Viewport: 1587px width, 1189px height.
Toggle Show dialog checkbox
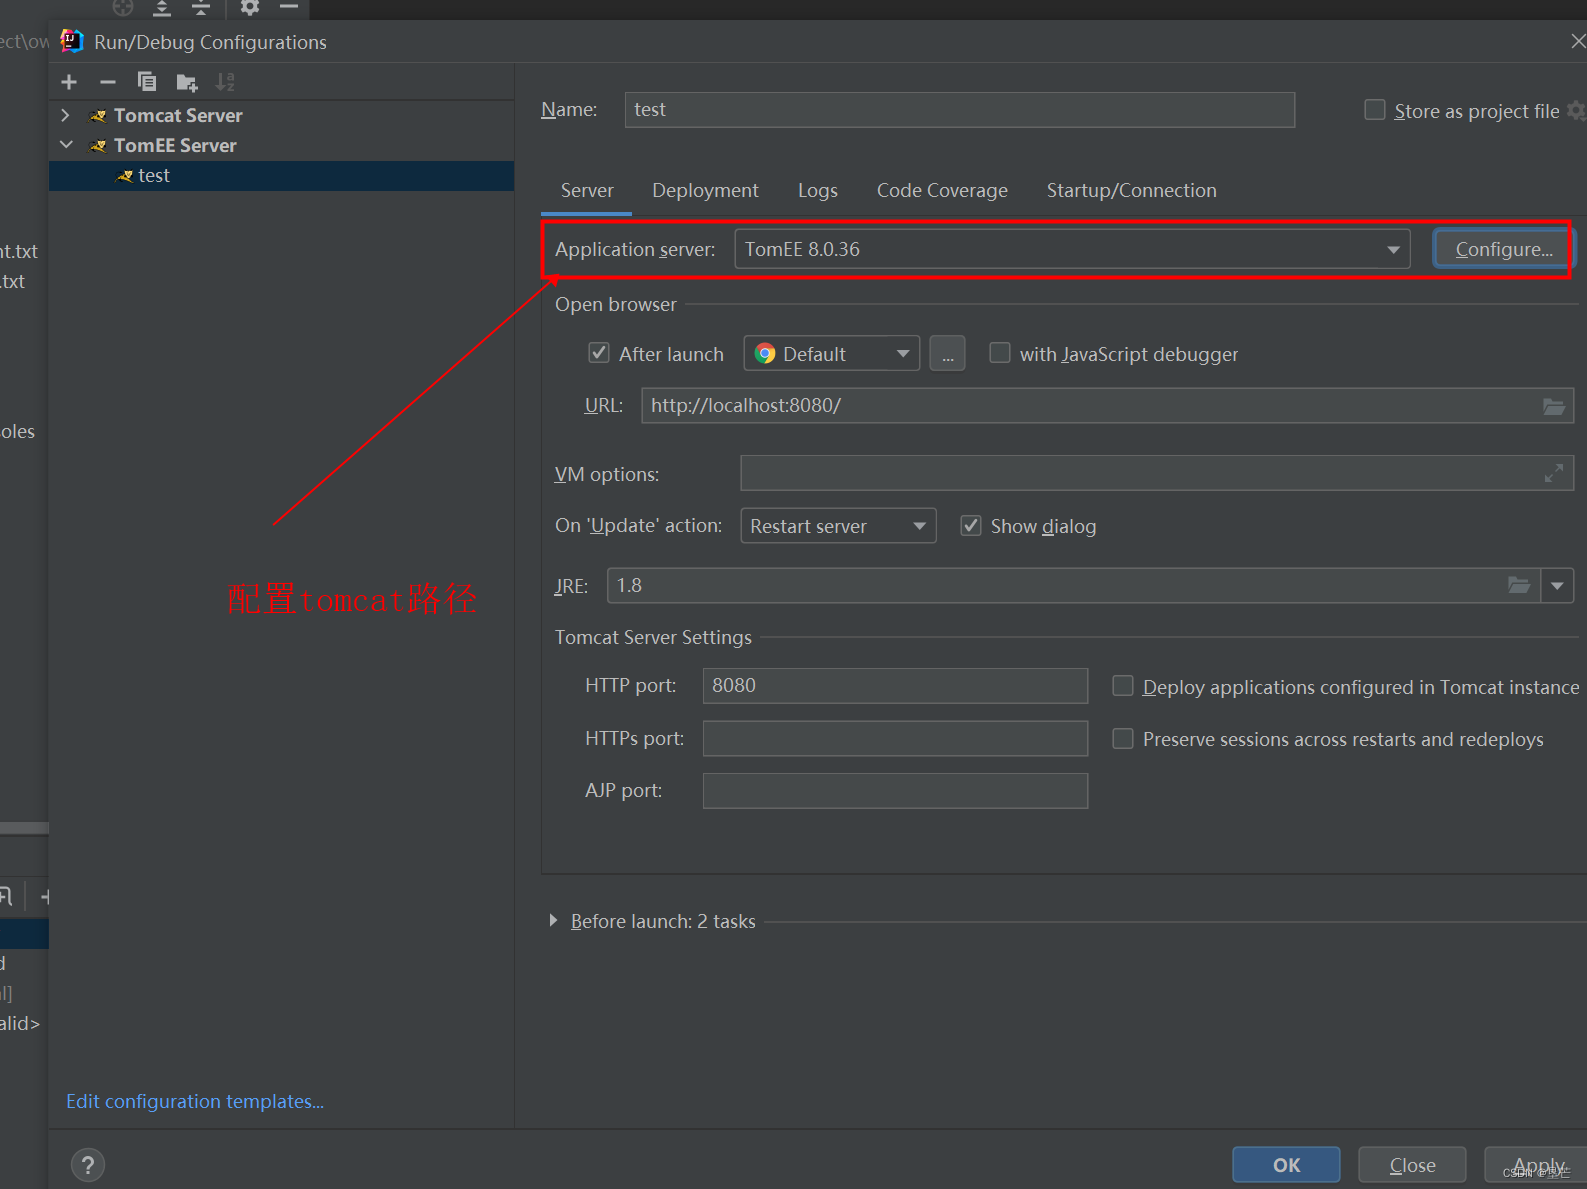pos(970,526)
